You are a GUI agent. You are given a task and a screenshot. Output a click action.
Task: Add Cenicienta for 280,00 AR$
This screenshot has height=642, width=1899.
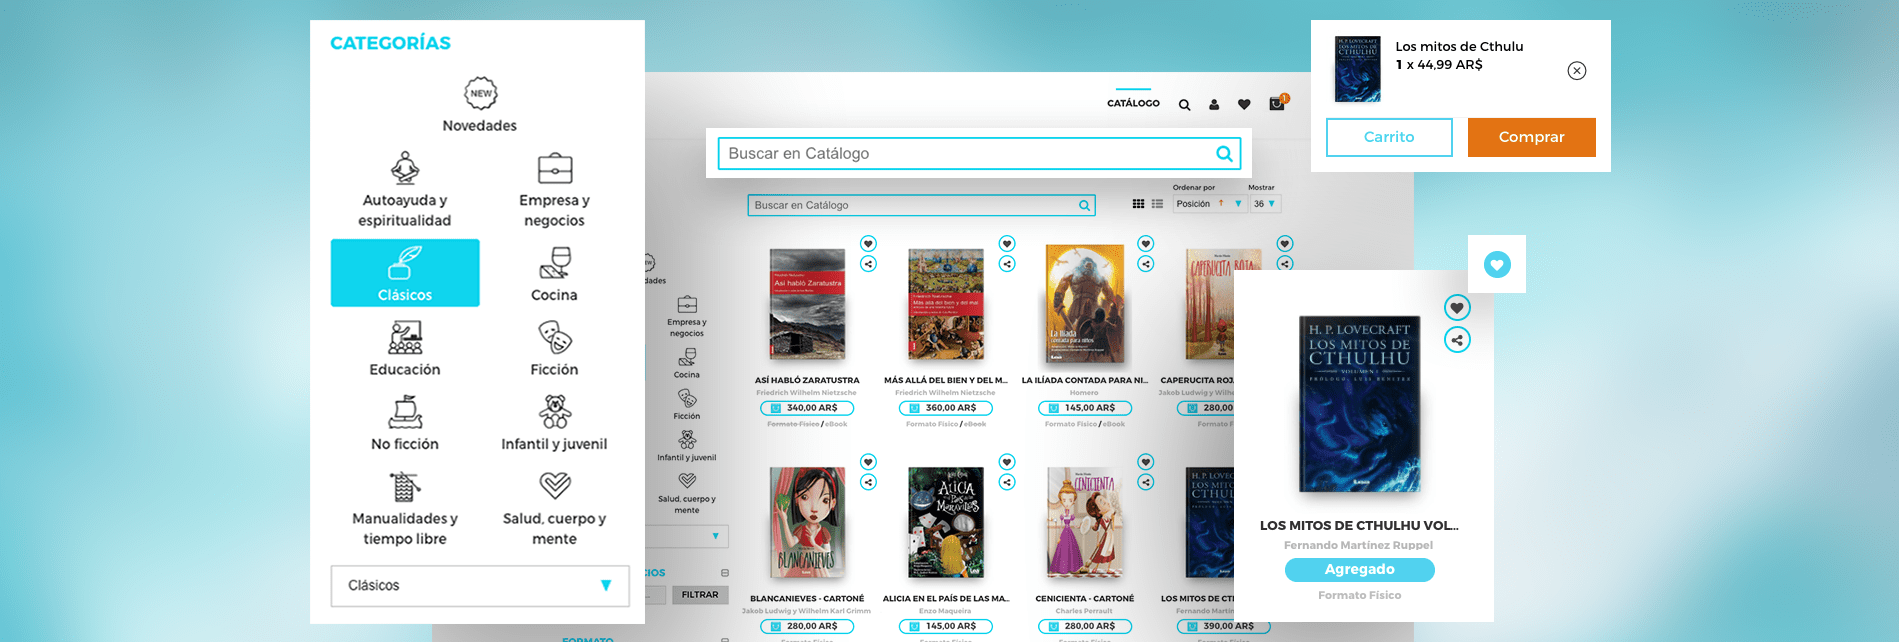tap(1085, 626)
